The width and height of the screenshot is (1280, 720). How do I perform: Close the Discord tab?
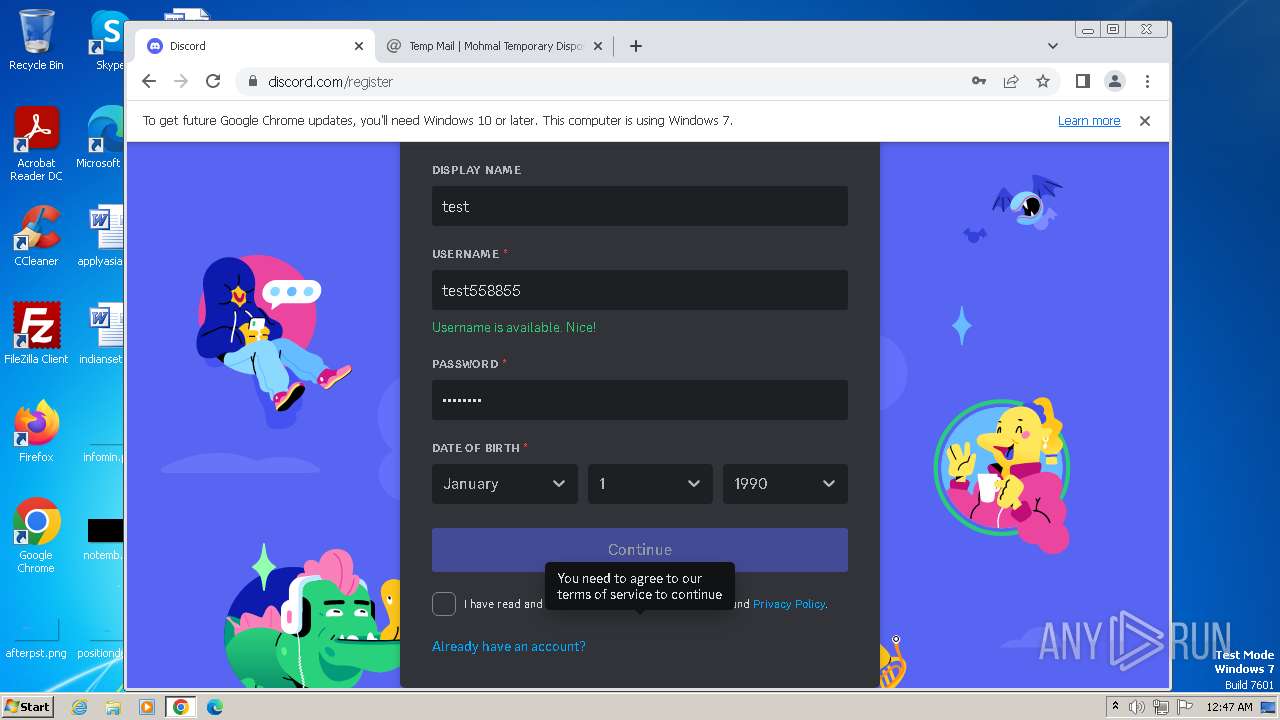(359, 46)
